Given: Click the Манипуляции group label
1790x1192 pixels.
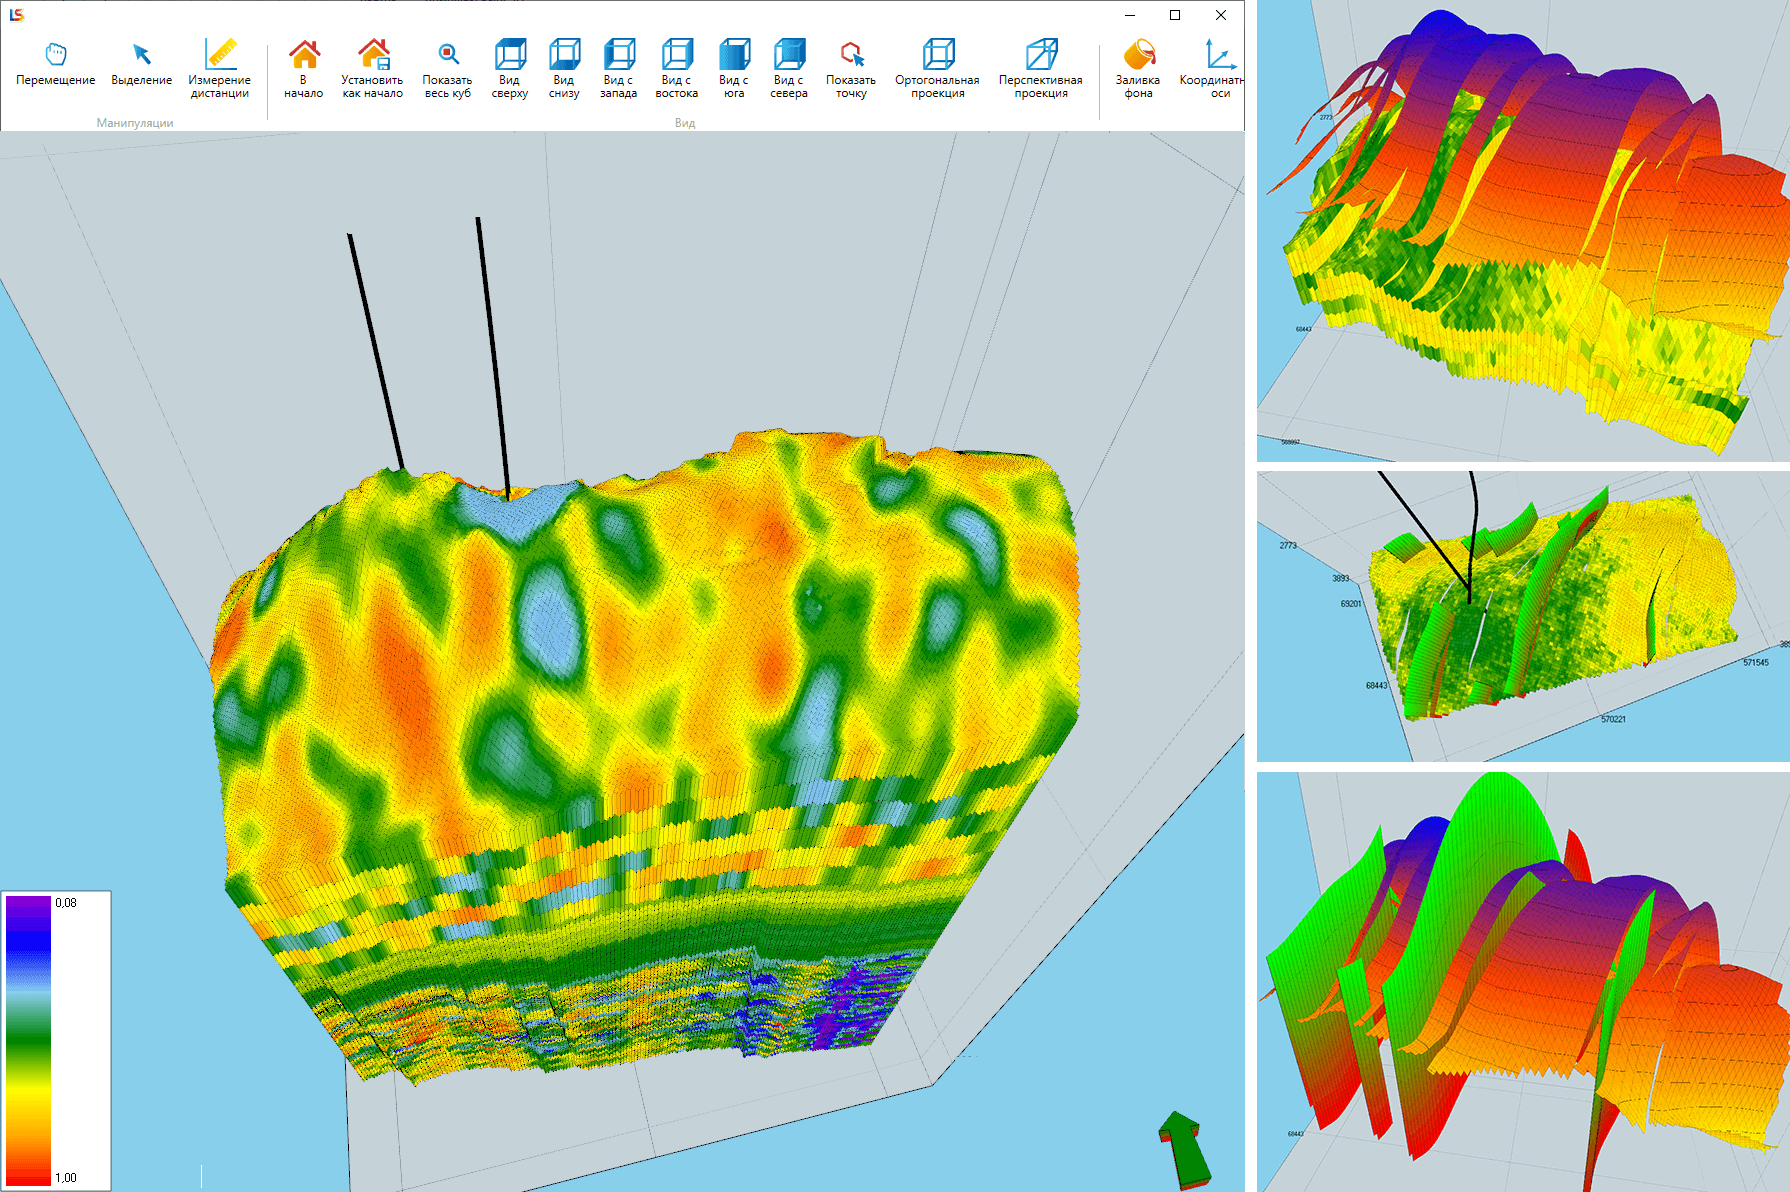Looking at the screenshot, I should pyautogui.click(x=135, y=123).
